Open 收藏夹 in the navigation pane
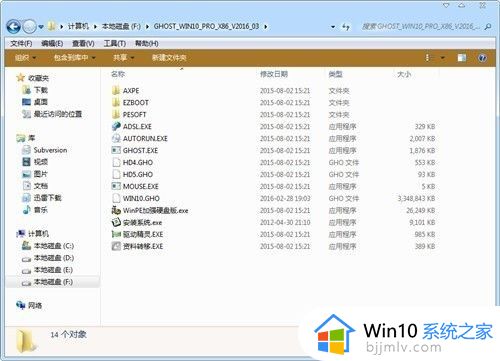The width and height of the screenshot is (500, 361). (x=39, y=78)
